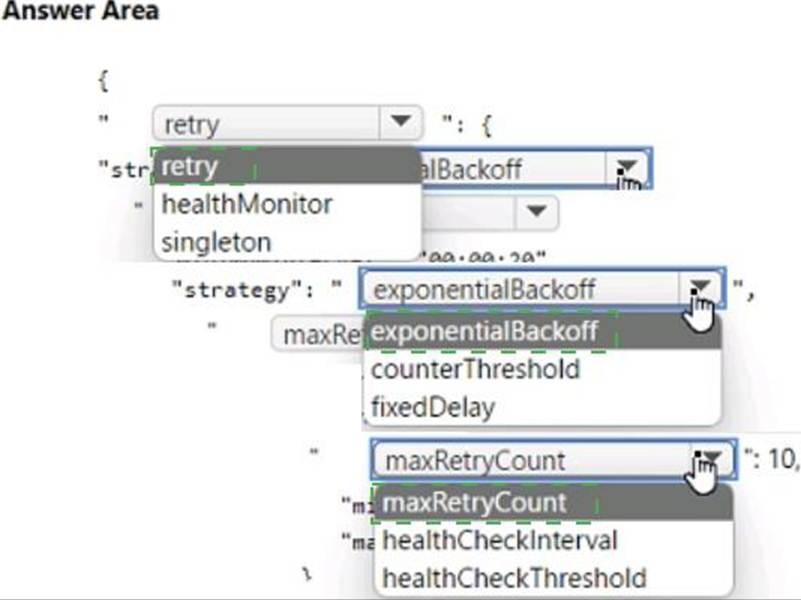Choose the singleton option
Image resolution: width=801 pixels, height=600 pixels.
pyautogui.click(x=216, y=241)
